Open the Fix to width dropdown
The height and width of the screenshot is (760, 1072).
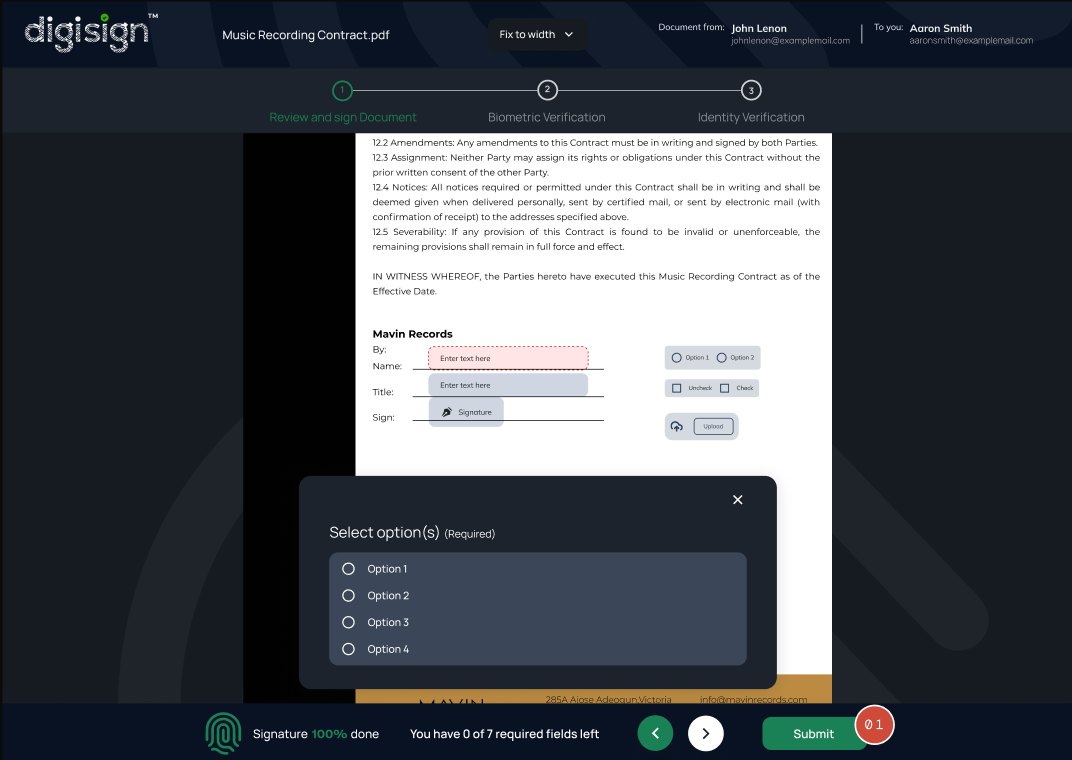(537, 34)
